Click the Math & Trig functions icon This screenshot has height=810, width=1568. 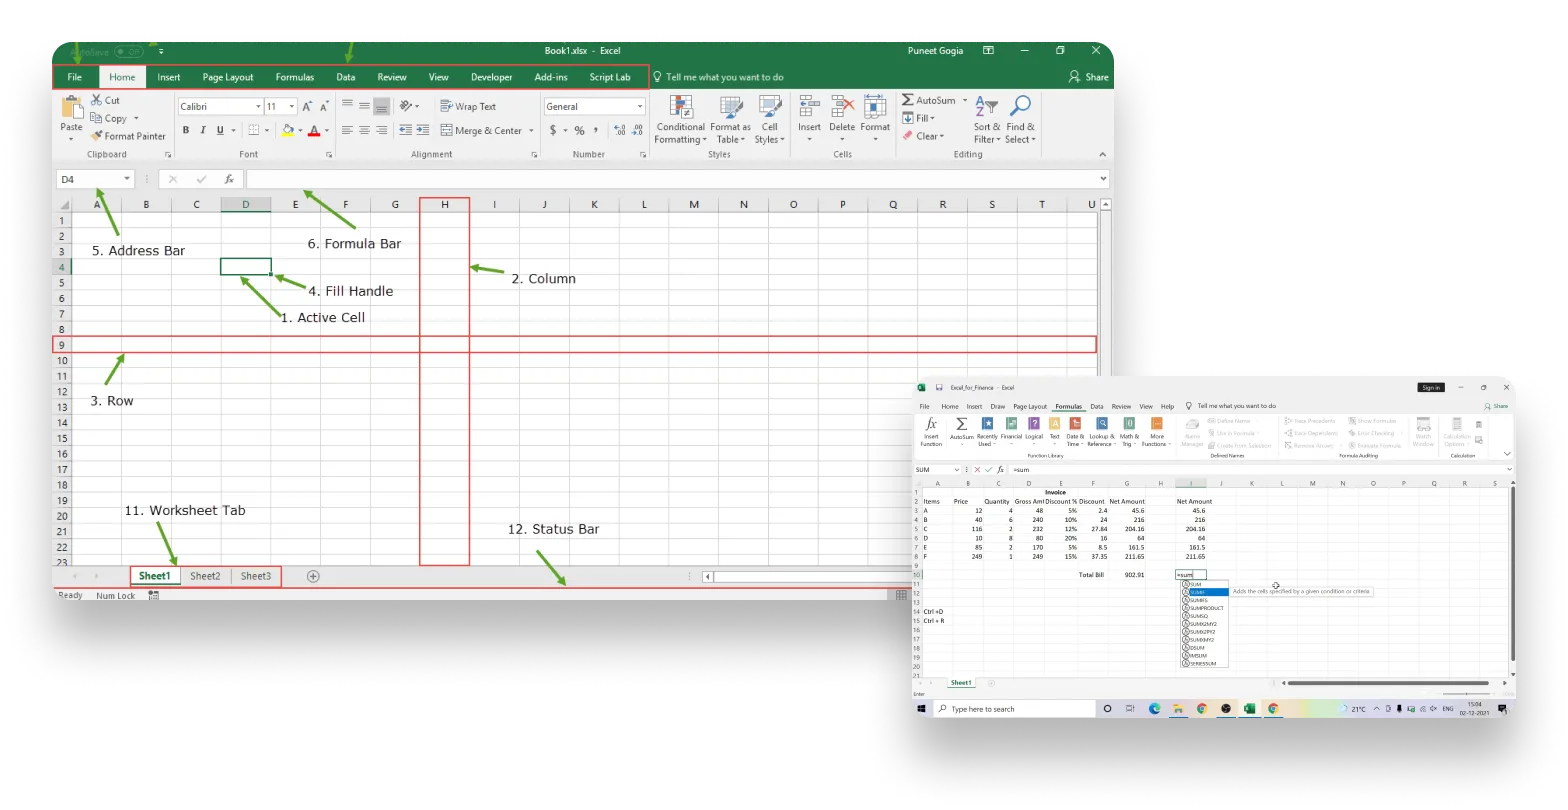pos(1129,423)
